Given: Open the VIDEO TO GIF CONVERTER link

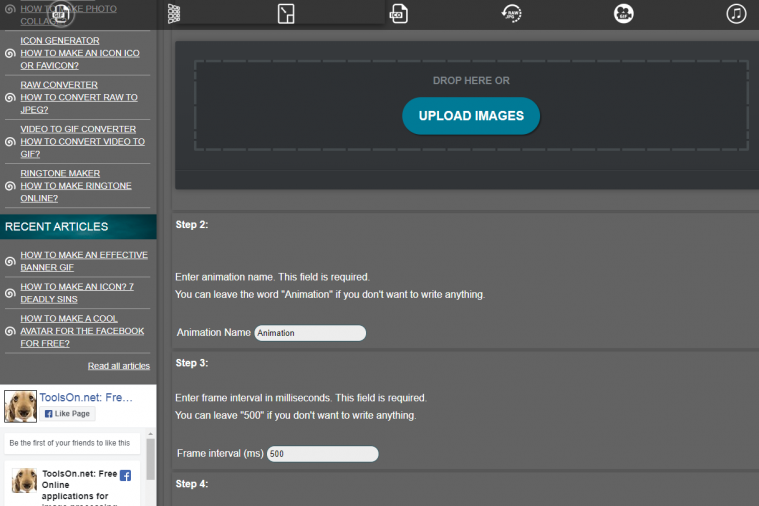Looking at the screenshot, I should (x=78, y=129).
